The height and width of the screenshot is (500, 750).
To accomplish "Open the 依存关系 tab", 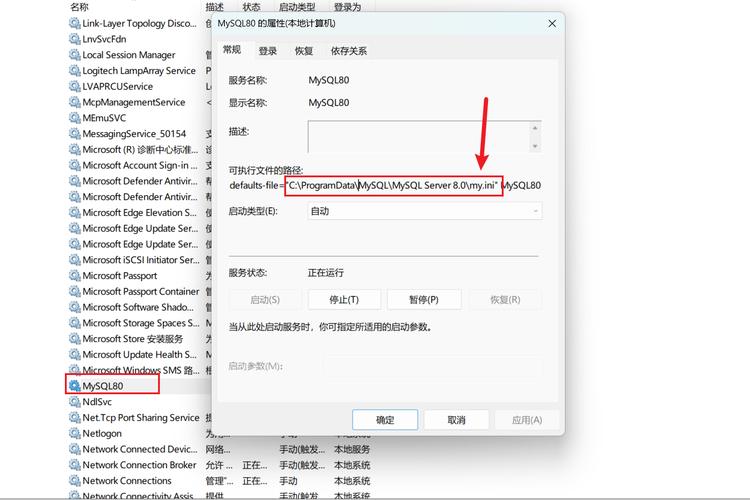I will click(x=349, y=51).
